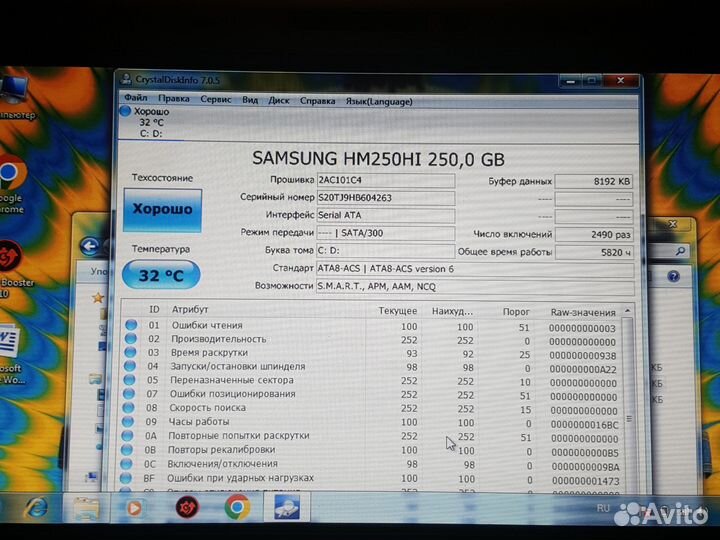
Task: Click search magnifier in background Explorer window
Action: click(681, 251)
